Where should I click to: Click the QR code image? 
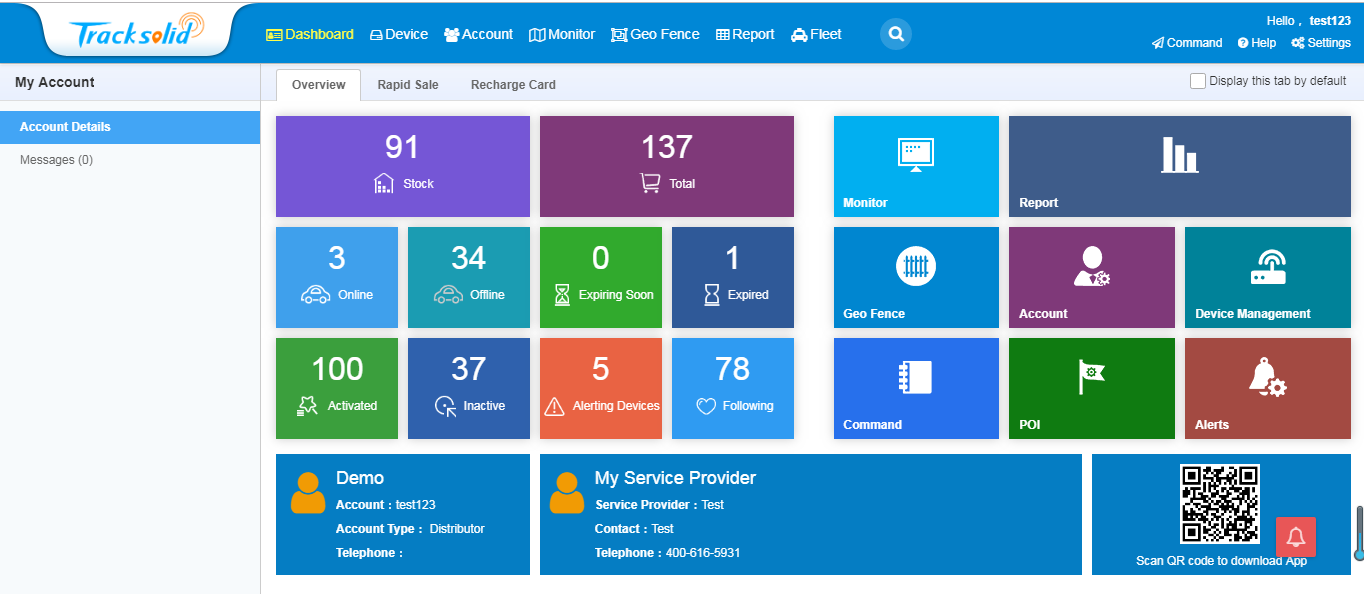coord(1219,504)
